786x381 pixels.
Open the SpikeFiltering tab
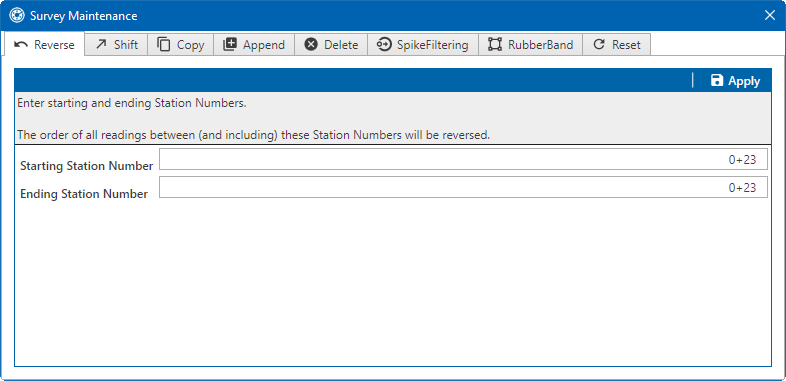[423, 45]
